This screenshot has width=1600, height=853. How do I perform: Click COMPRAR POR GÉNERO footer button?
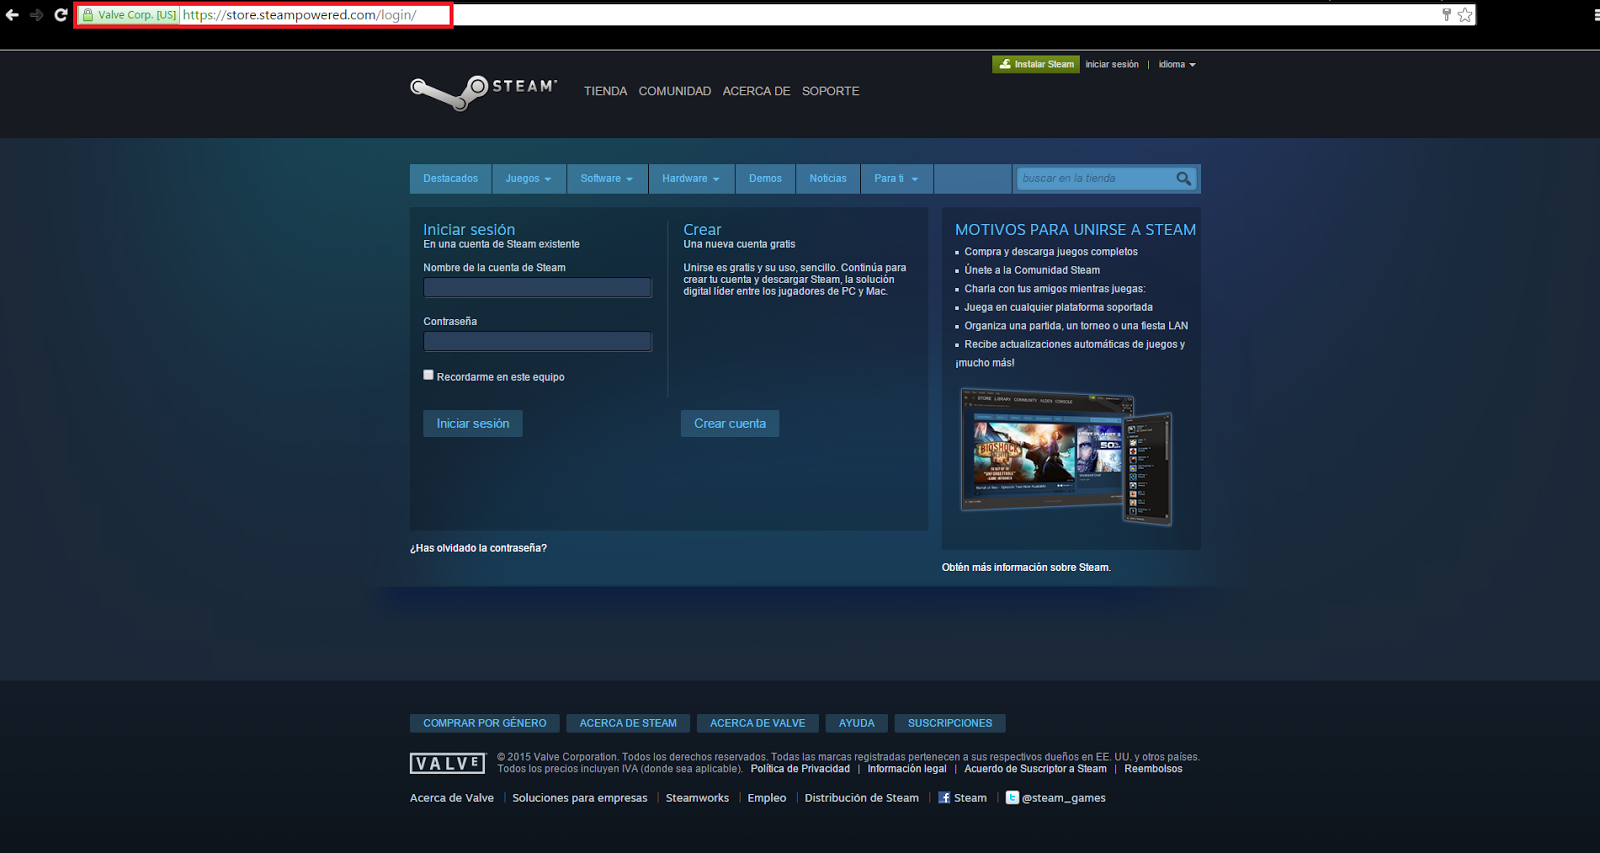point(485,723)
